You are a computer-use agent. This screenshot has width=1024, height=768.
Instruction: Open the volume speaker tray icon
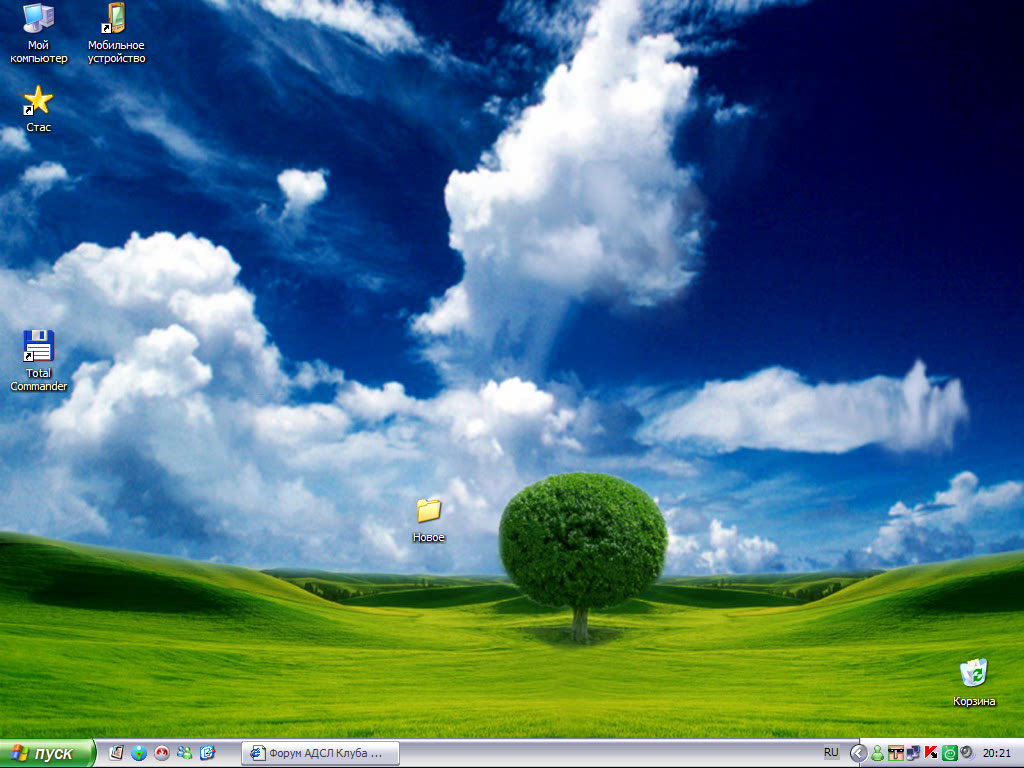tap(967, 753)
